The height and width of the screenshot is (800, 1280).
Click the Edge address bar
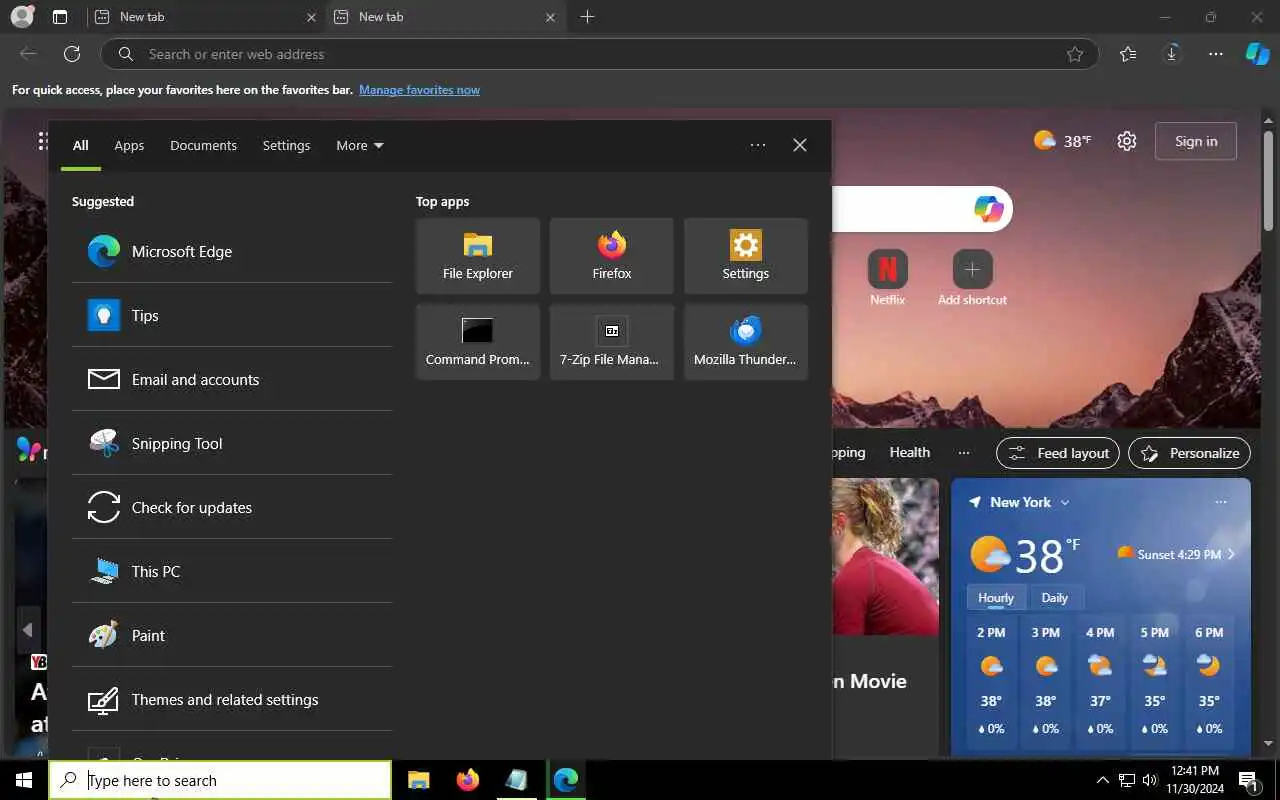click(600, 54)
